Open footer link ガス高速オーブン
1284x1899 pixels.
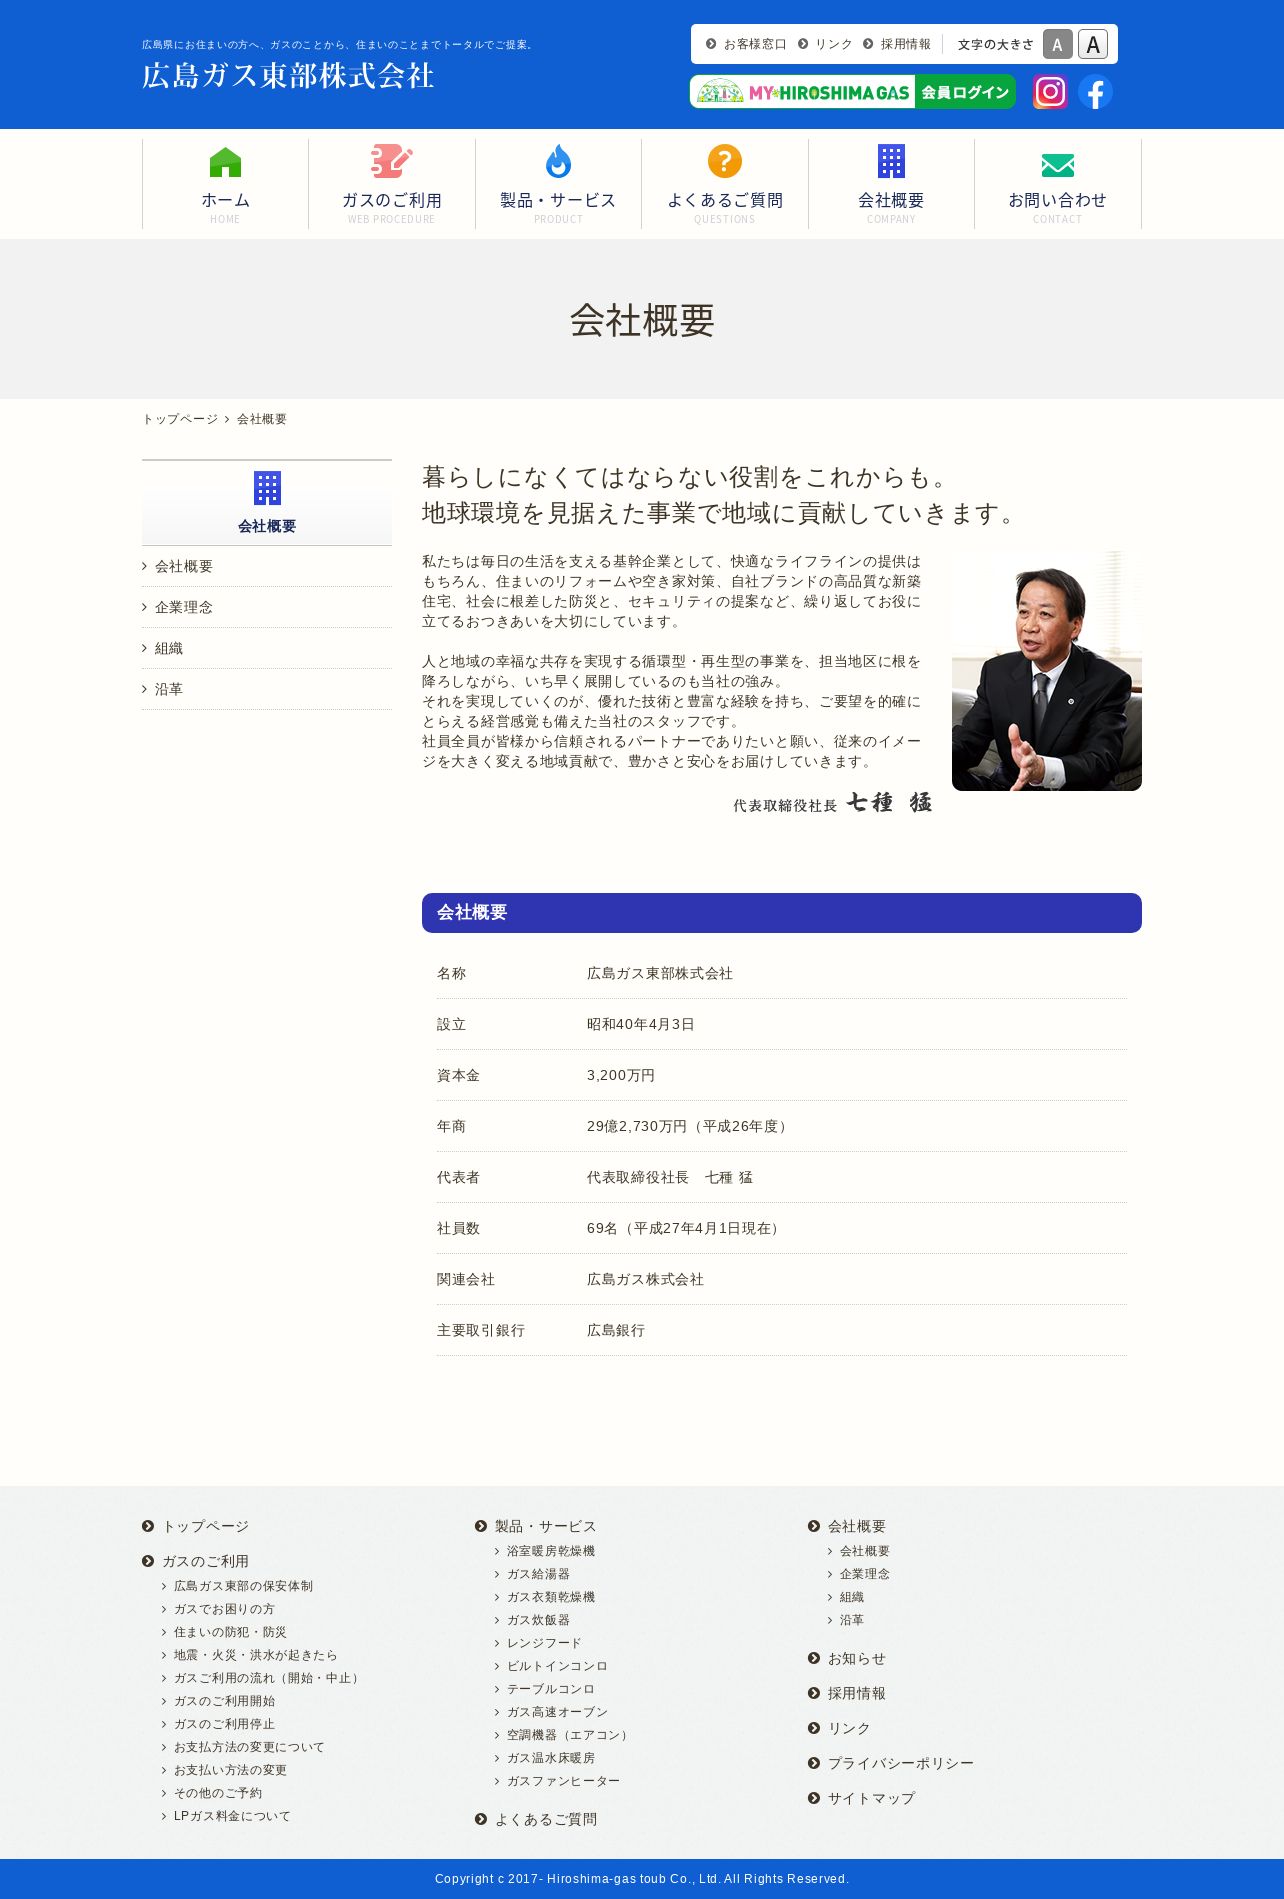pyautogui.click(x=557, y=1712)
